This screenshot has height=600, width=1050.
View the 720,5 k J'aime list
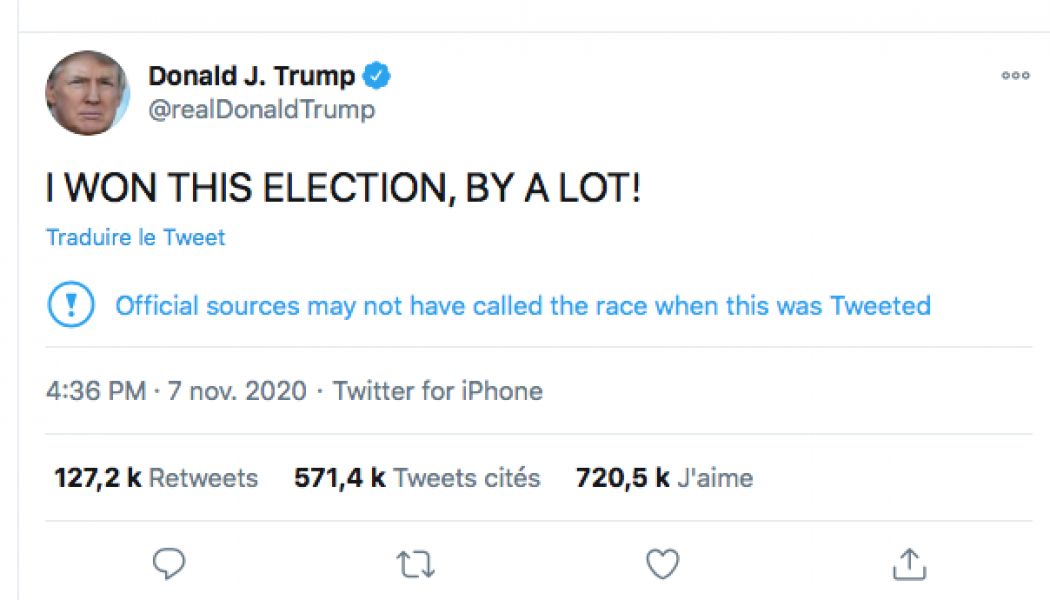(x=664, y=478)
